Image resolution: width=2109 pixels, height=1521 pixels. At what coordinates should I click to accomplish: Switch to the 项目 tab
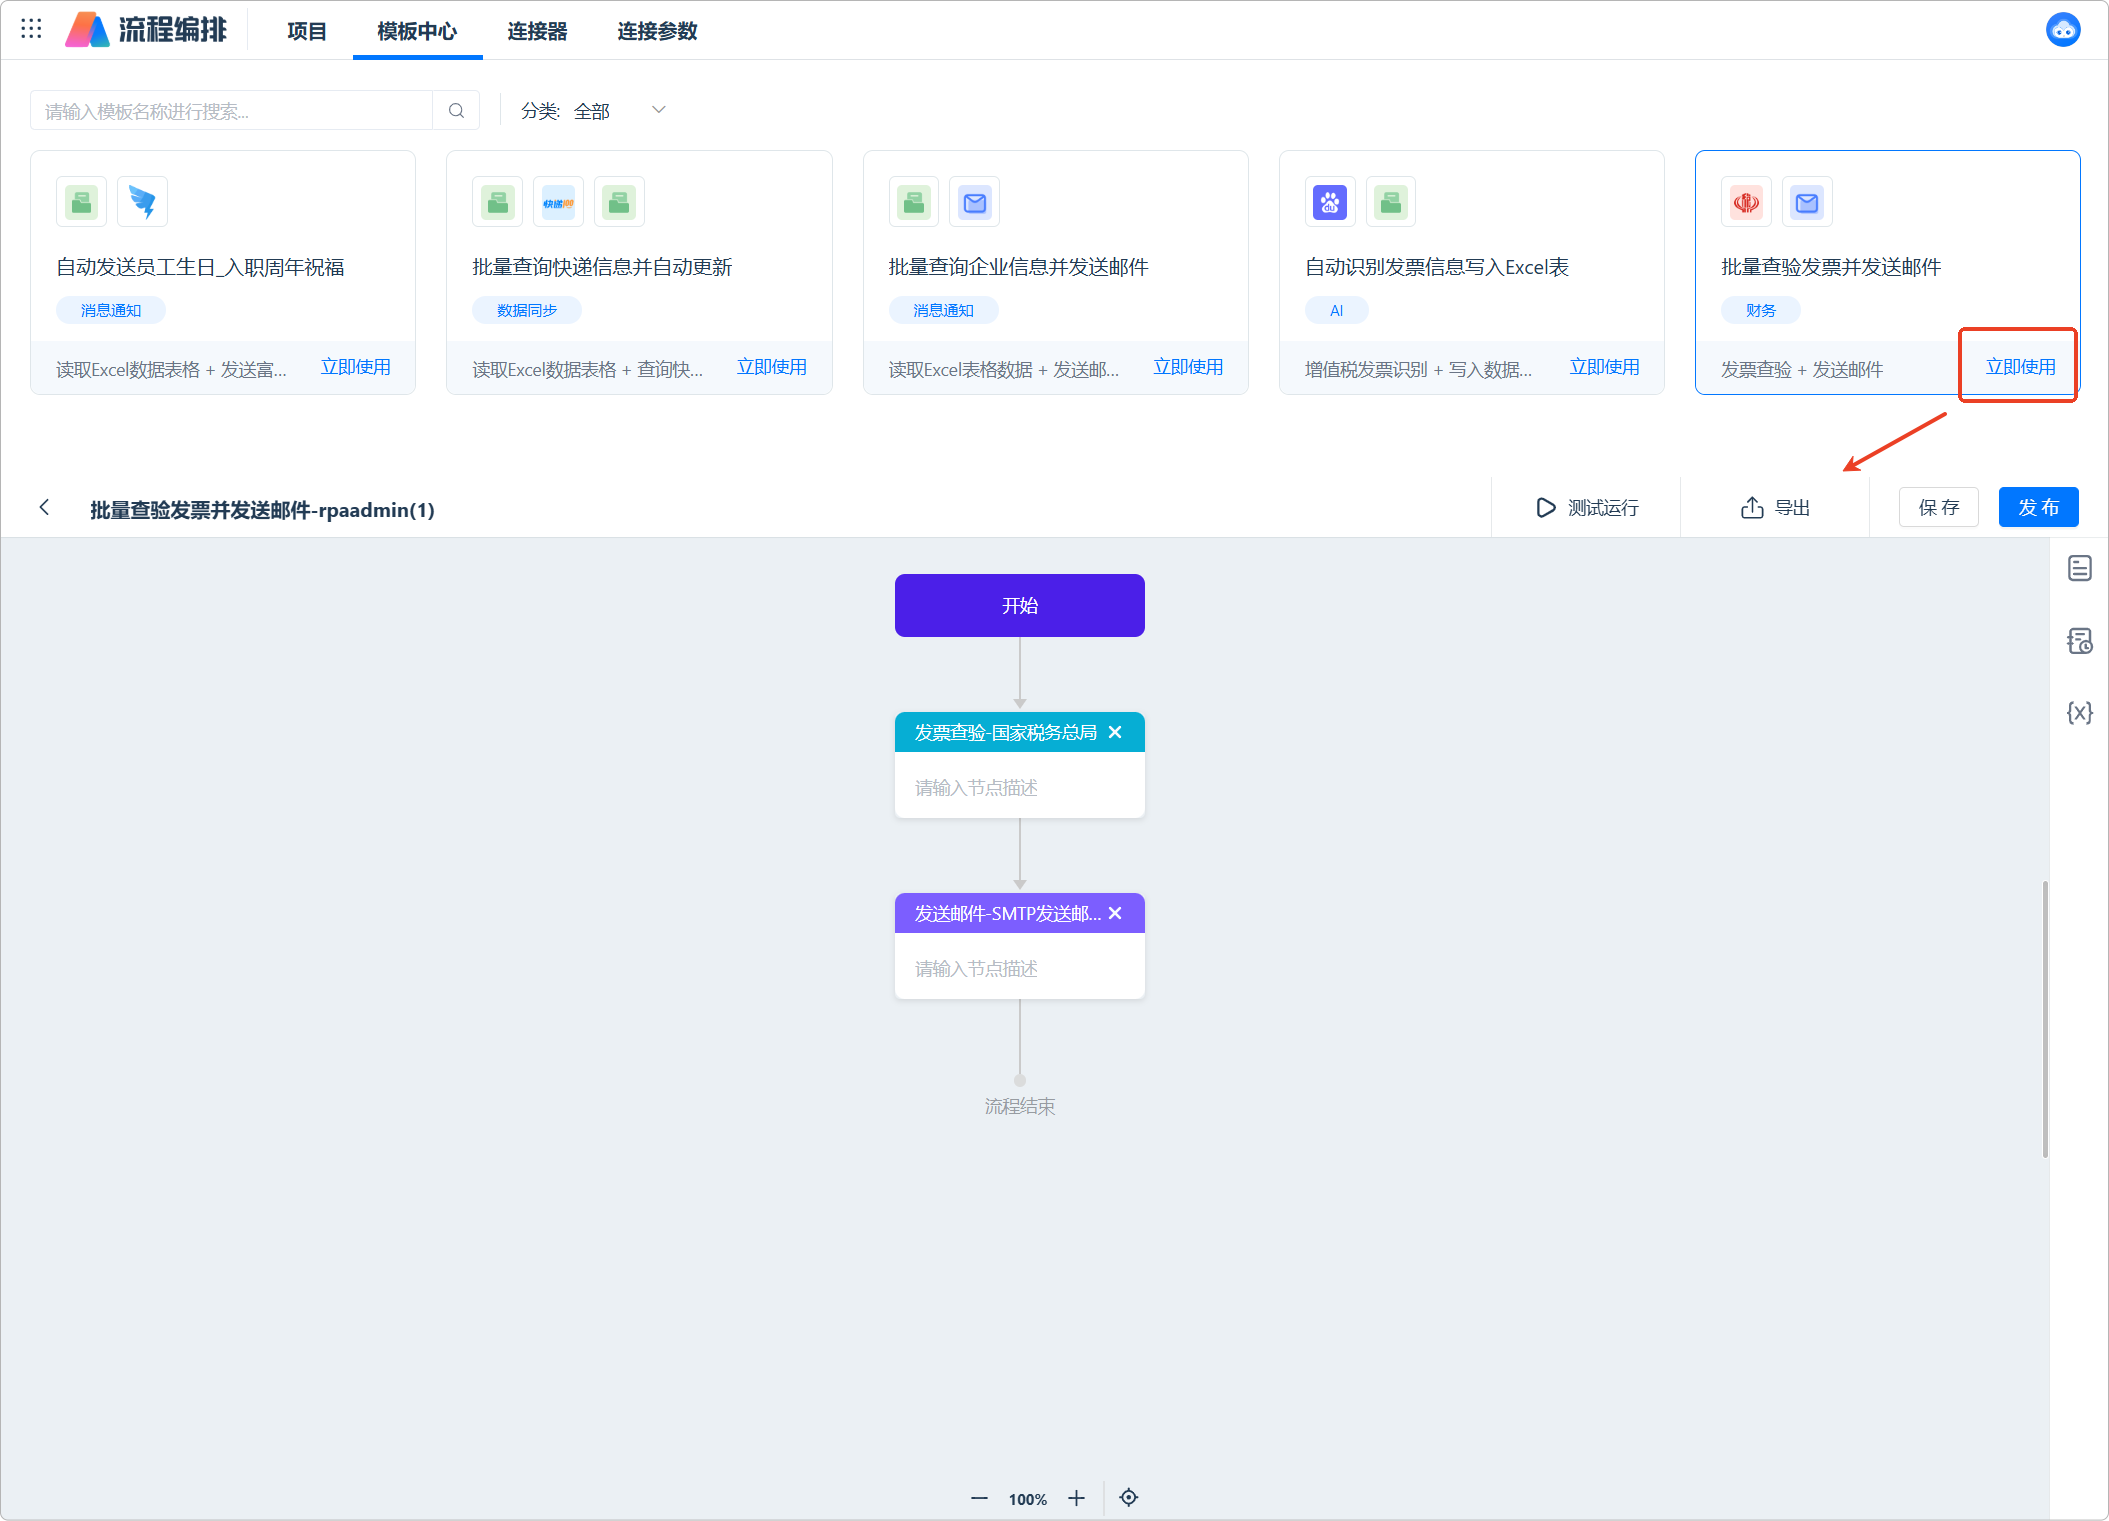coord(307,32)
